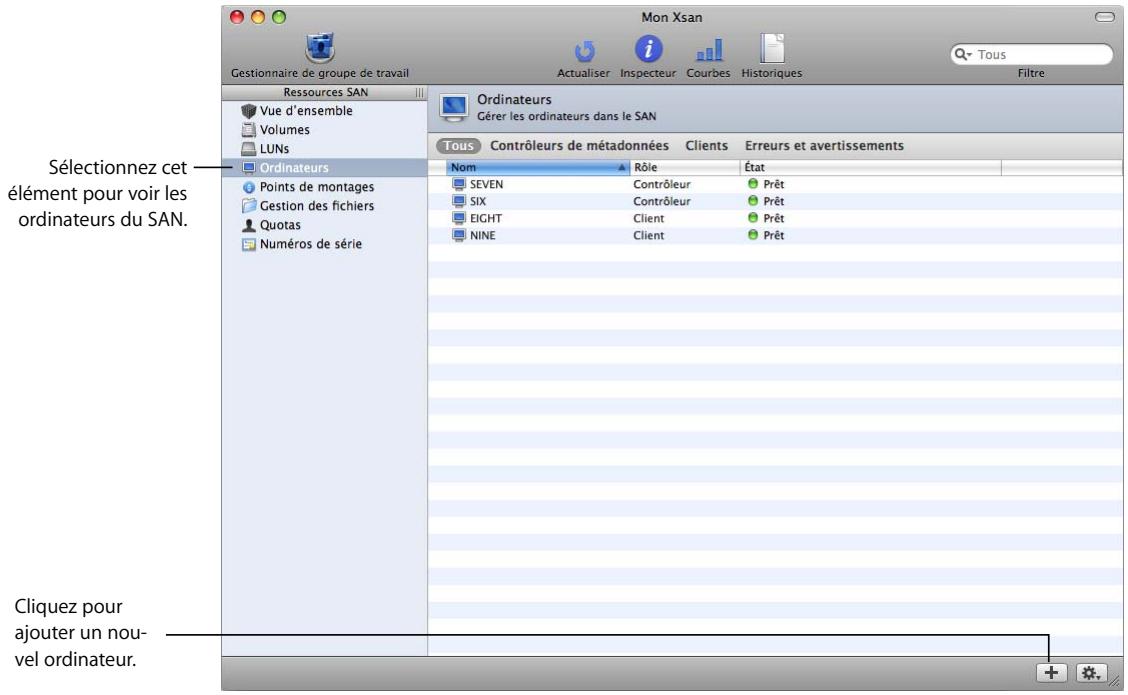Viewport: 1128px width, 695px height.
Task: Open the gear action menu
Action: click(1091, 673)
